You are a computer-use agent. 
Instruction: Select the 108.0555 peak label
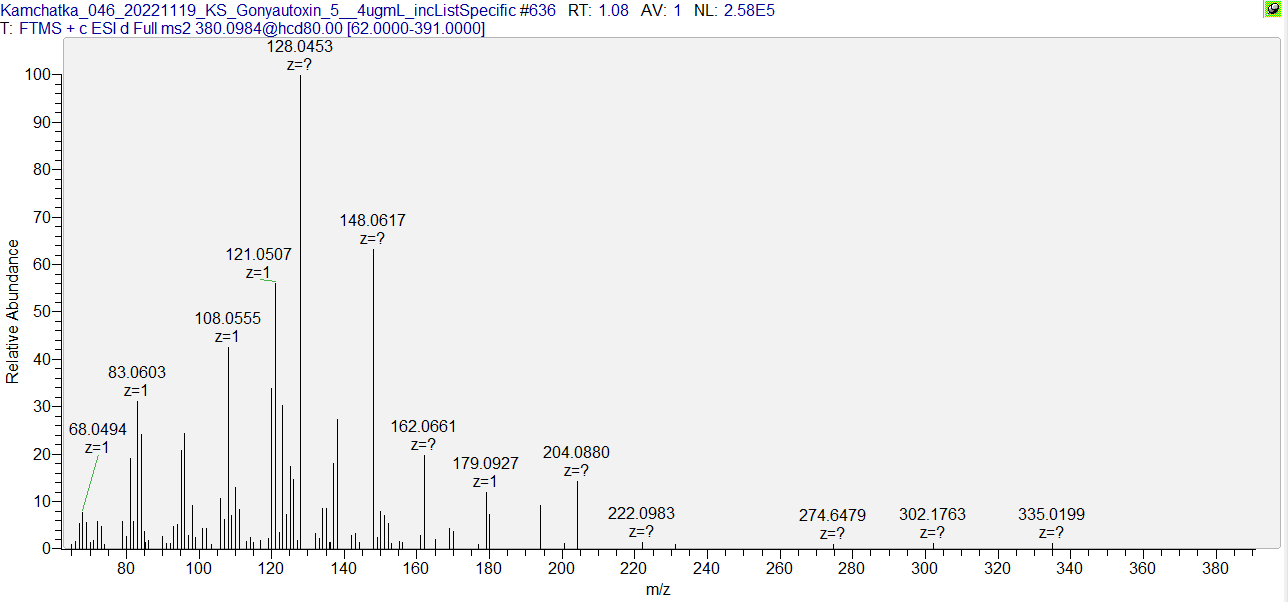point(228,319)
